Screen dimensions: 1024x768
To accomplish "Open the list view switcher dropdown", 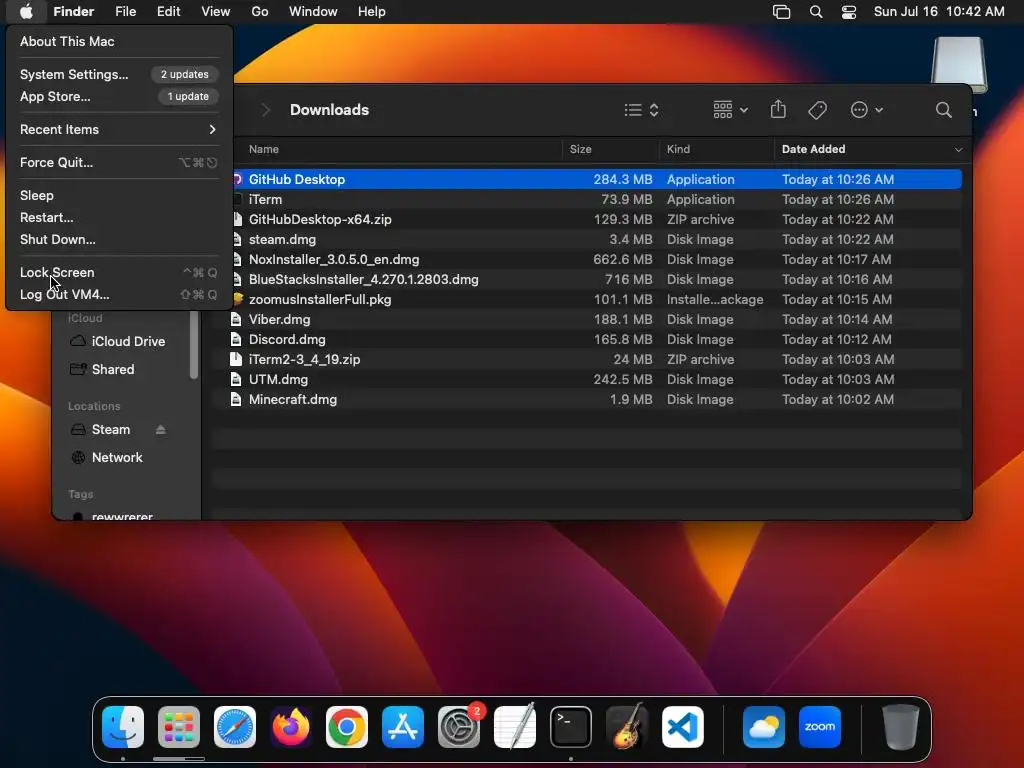I will coord(641,110).
